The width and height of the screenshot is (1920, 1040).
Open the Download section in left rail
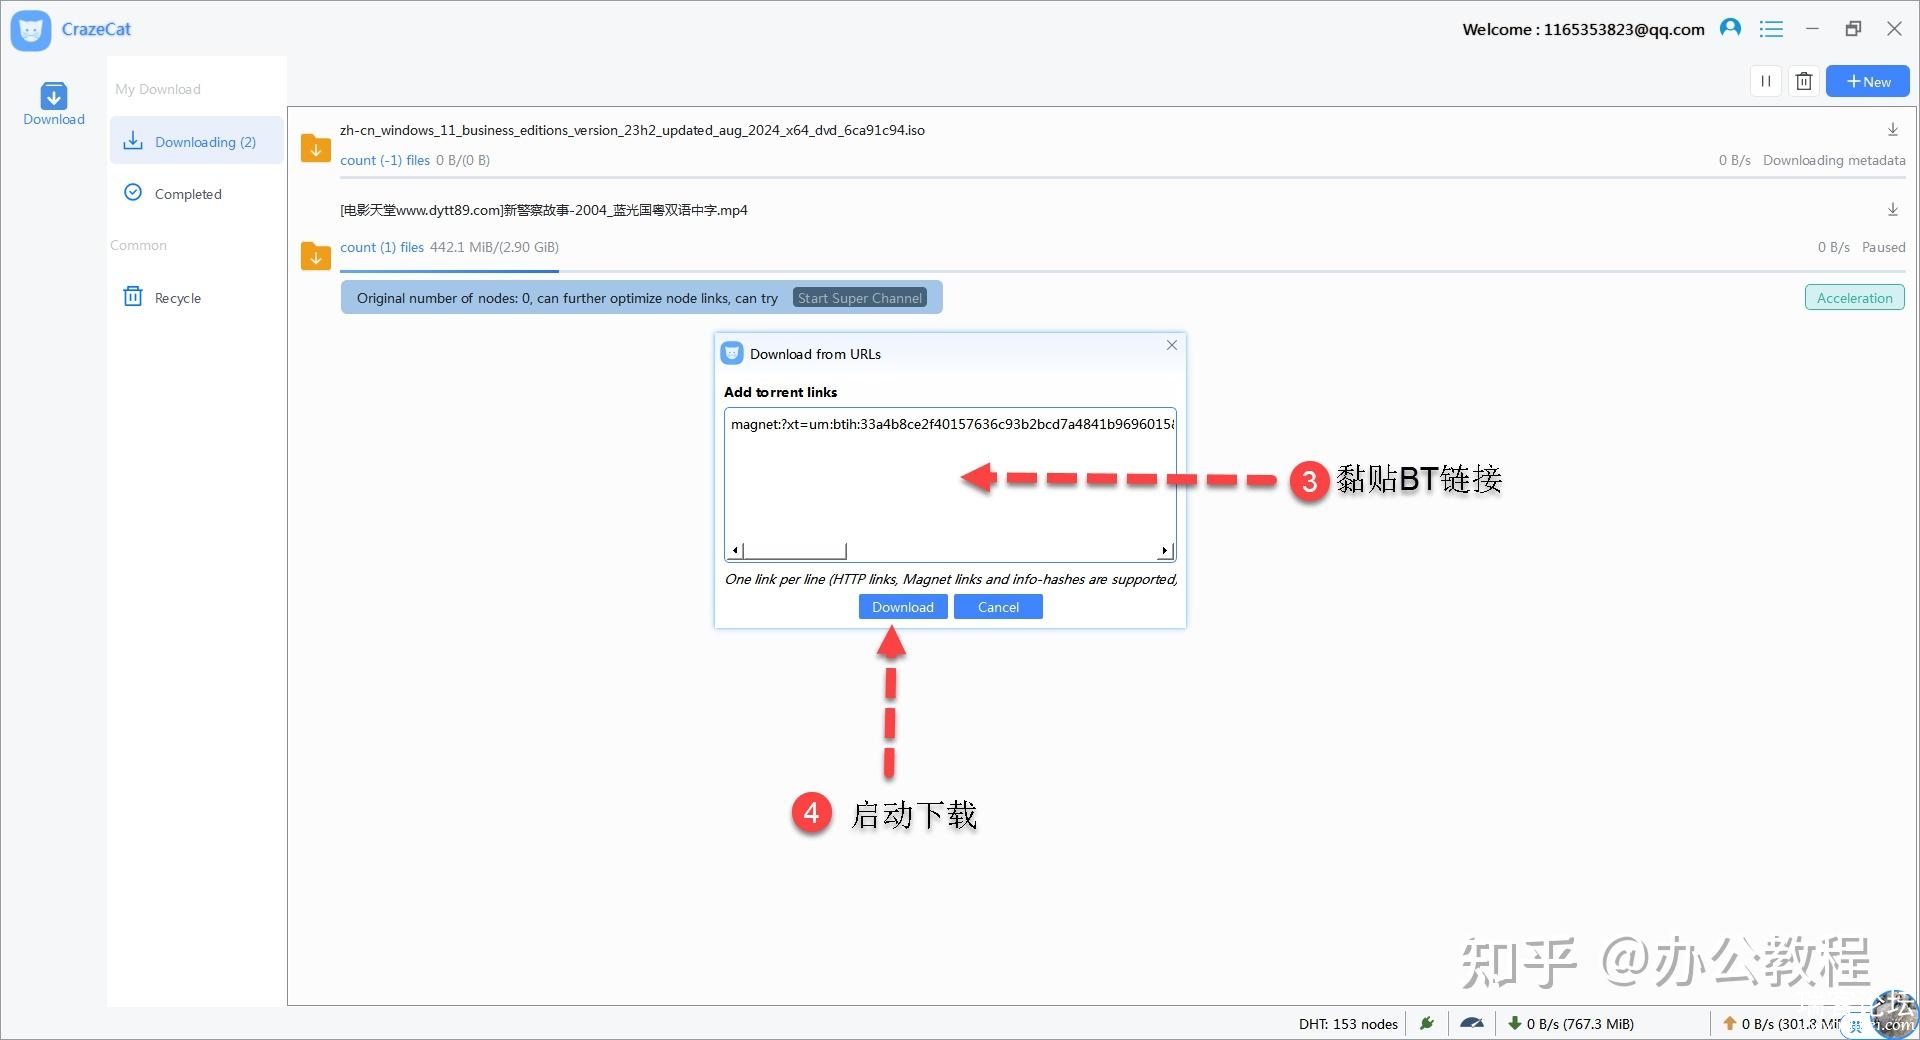click(54, 105)
